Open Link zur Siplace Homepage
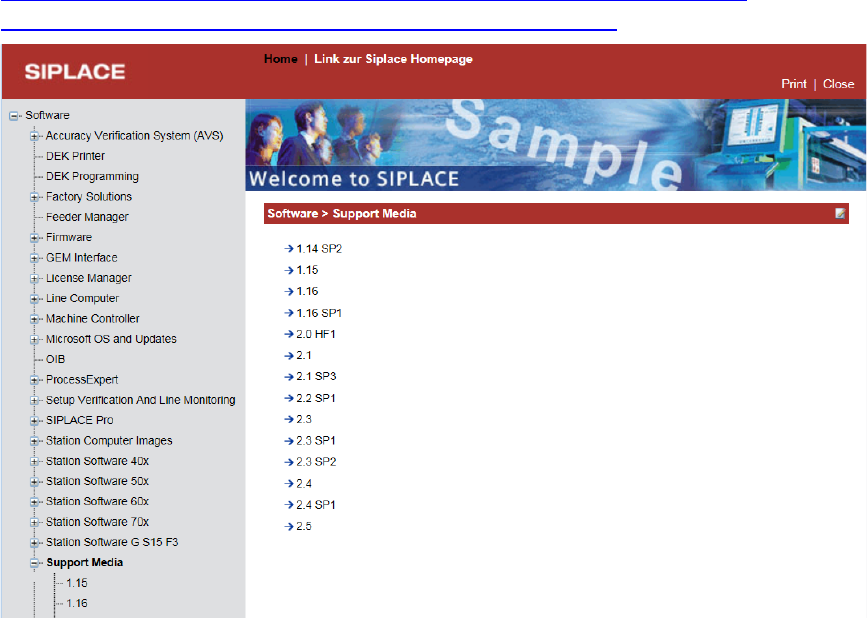The height and width of the screenshot is (618, 867). pos(393,59)
